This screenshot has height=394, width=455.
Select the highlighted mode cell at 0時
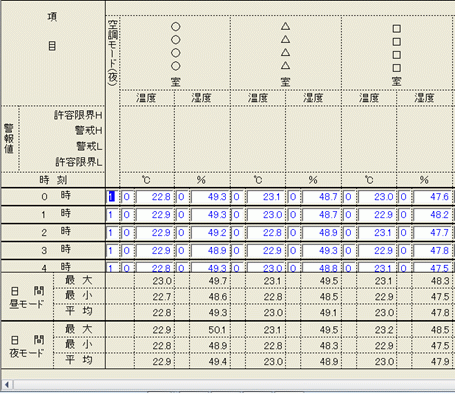[x=112, y=197]
